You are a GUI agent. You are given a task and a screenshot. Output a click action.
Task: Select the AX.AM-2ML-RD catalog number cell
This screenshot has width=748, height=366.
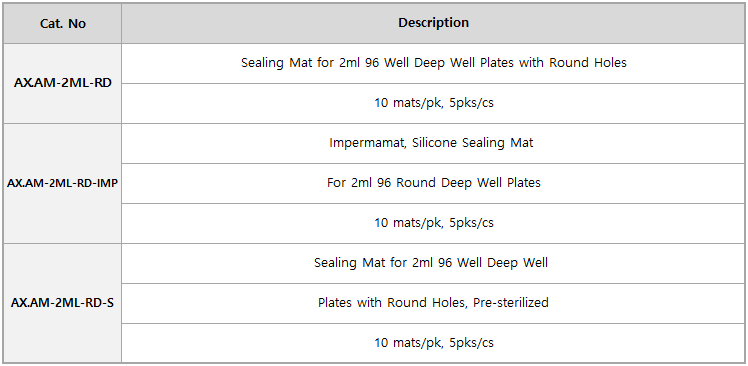click(x=63, y=84)
